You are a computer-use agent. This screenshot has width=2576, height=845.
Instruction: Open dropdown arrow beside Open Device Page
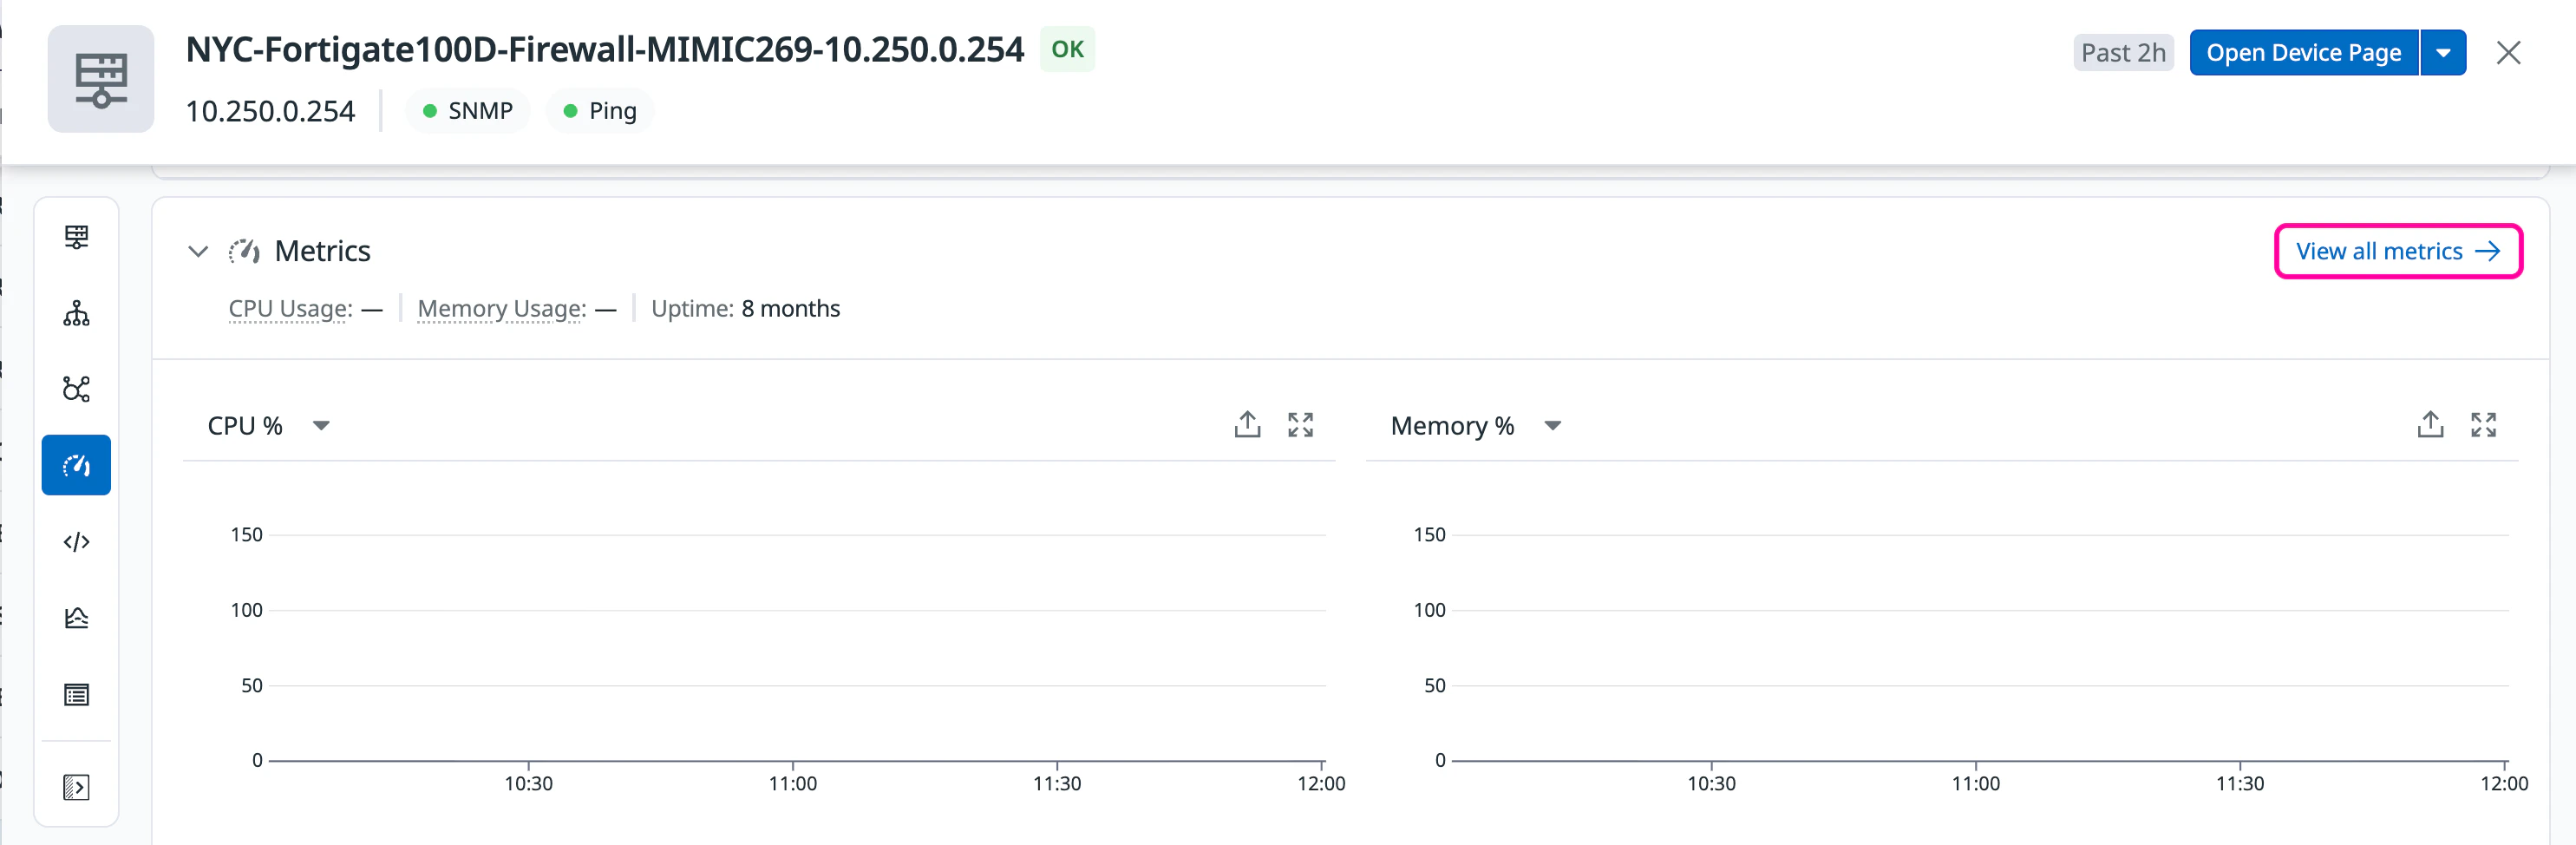tap(2443, 53)
